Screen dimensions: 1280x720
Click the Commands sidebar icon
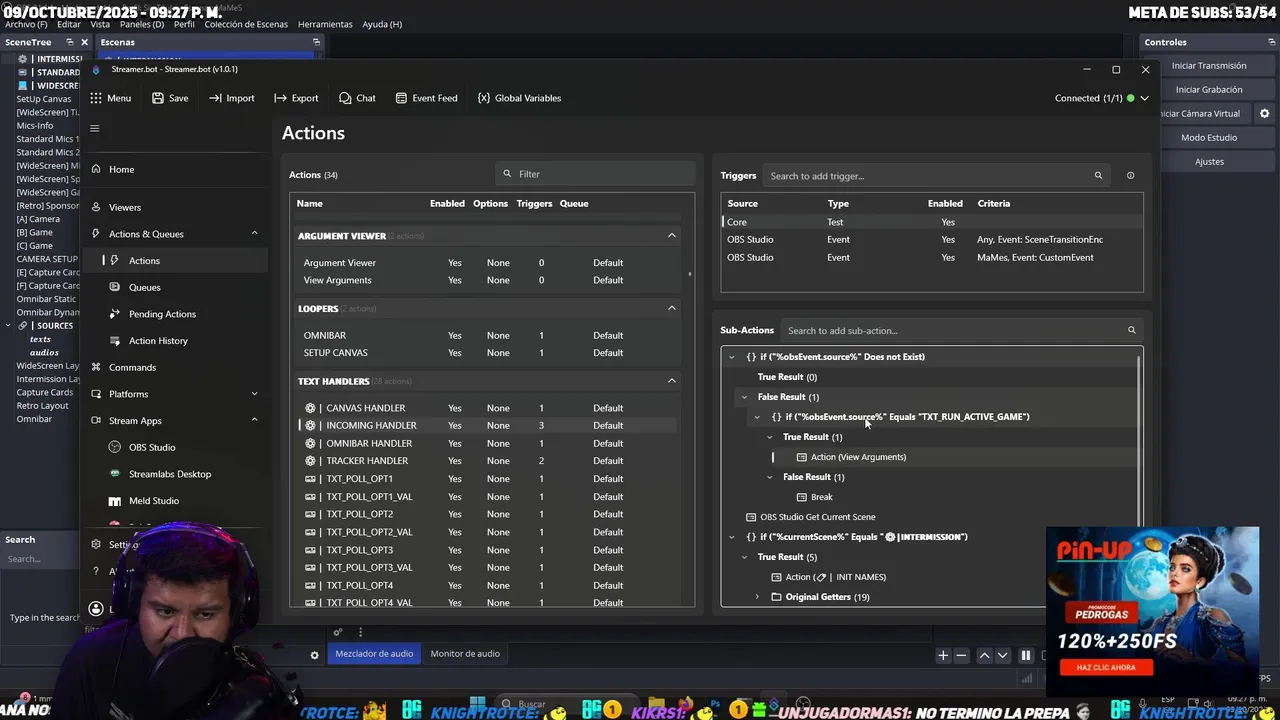click(96, 367)
